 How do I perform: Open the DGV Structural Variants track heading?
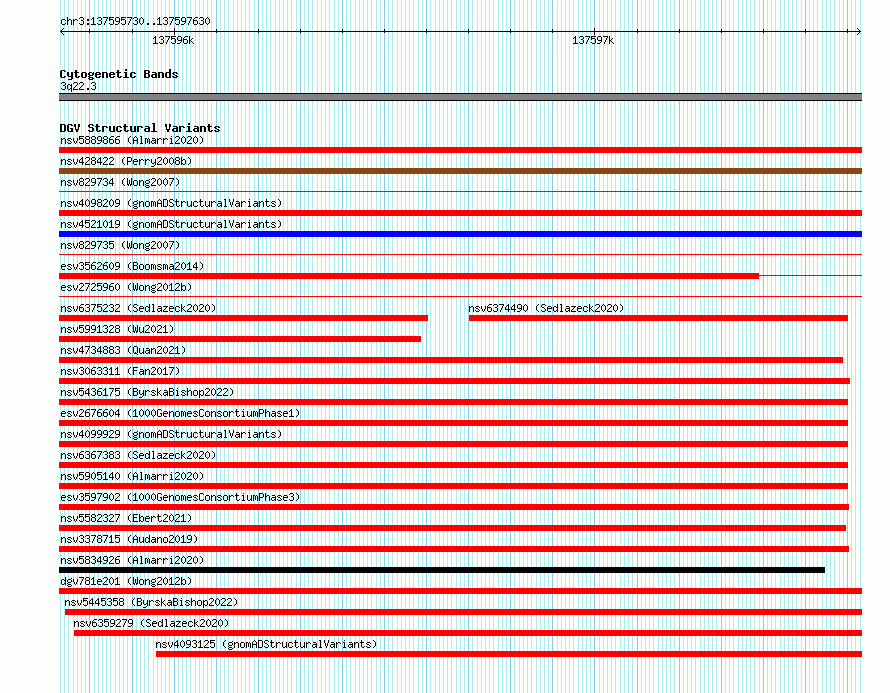click(140, 128)
